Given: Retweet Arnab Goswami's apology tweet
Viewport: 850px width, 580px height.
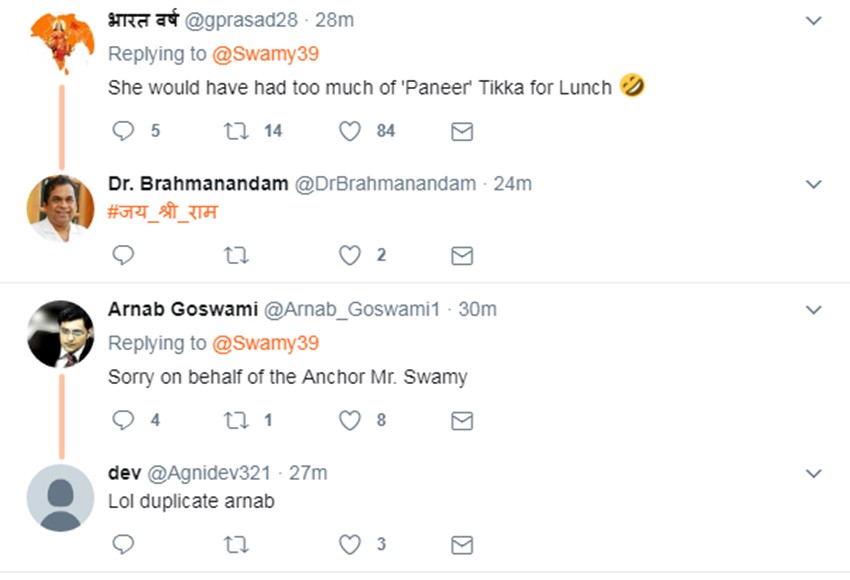Looking at the screenshot, I should click(x=236, y=421).
